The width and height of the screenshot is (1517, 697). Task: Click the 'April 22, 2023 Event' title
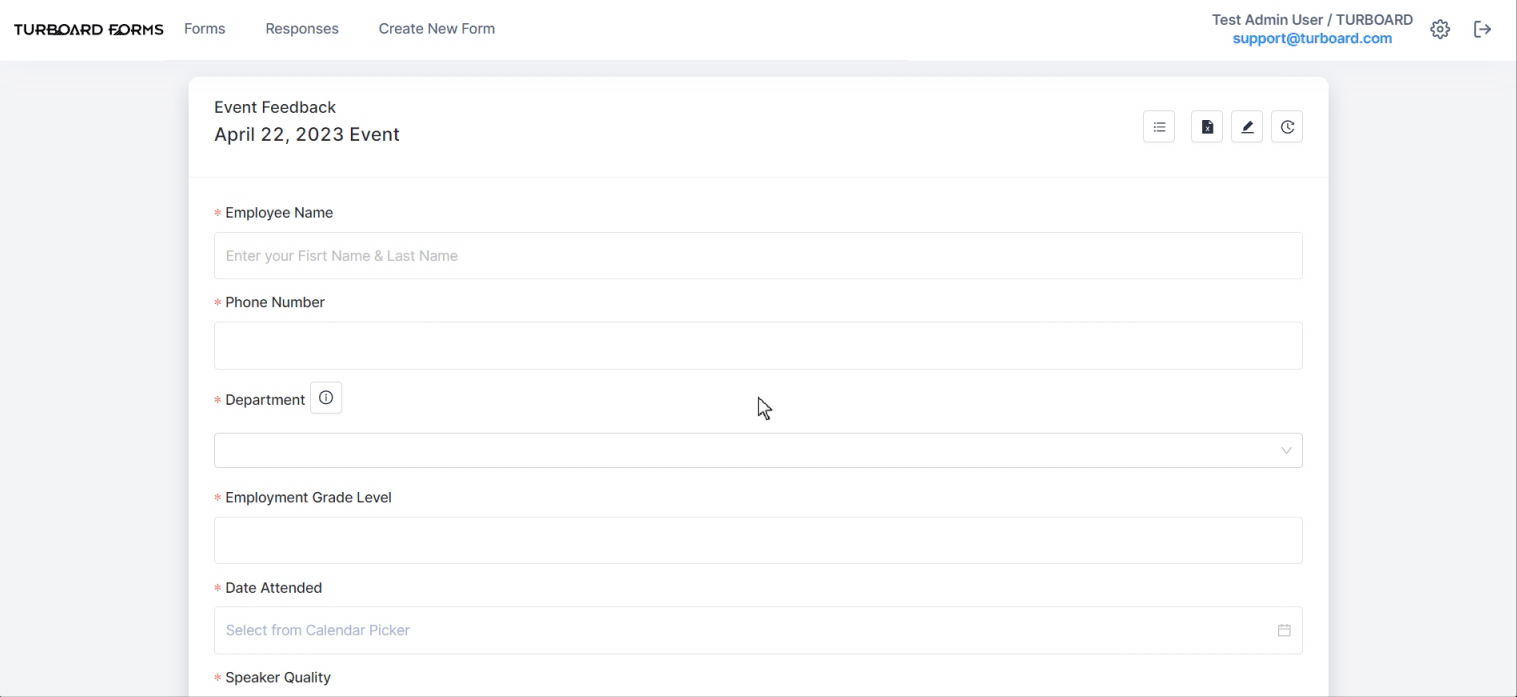pos(307,134)
